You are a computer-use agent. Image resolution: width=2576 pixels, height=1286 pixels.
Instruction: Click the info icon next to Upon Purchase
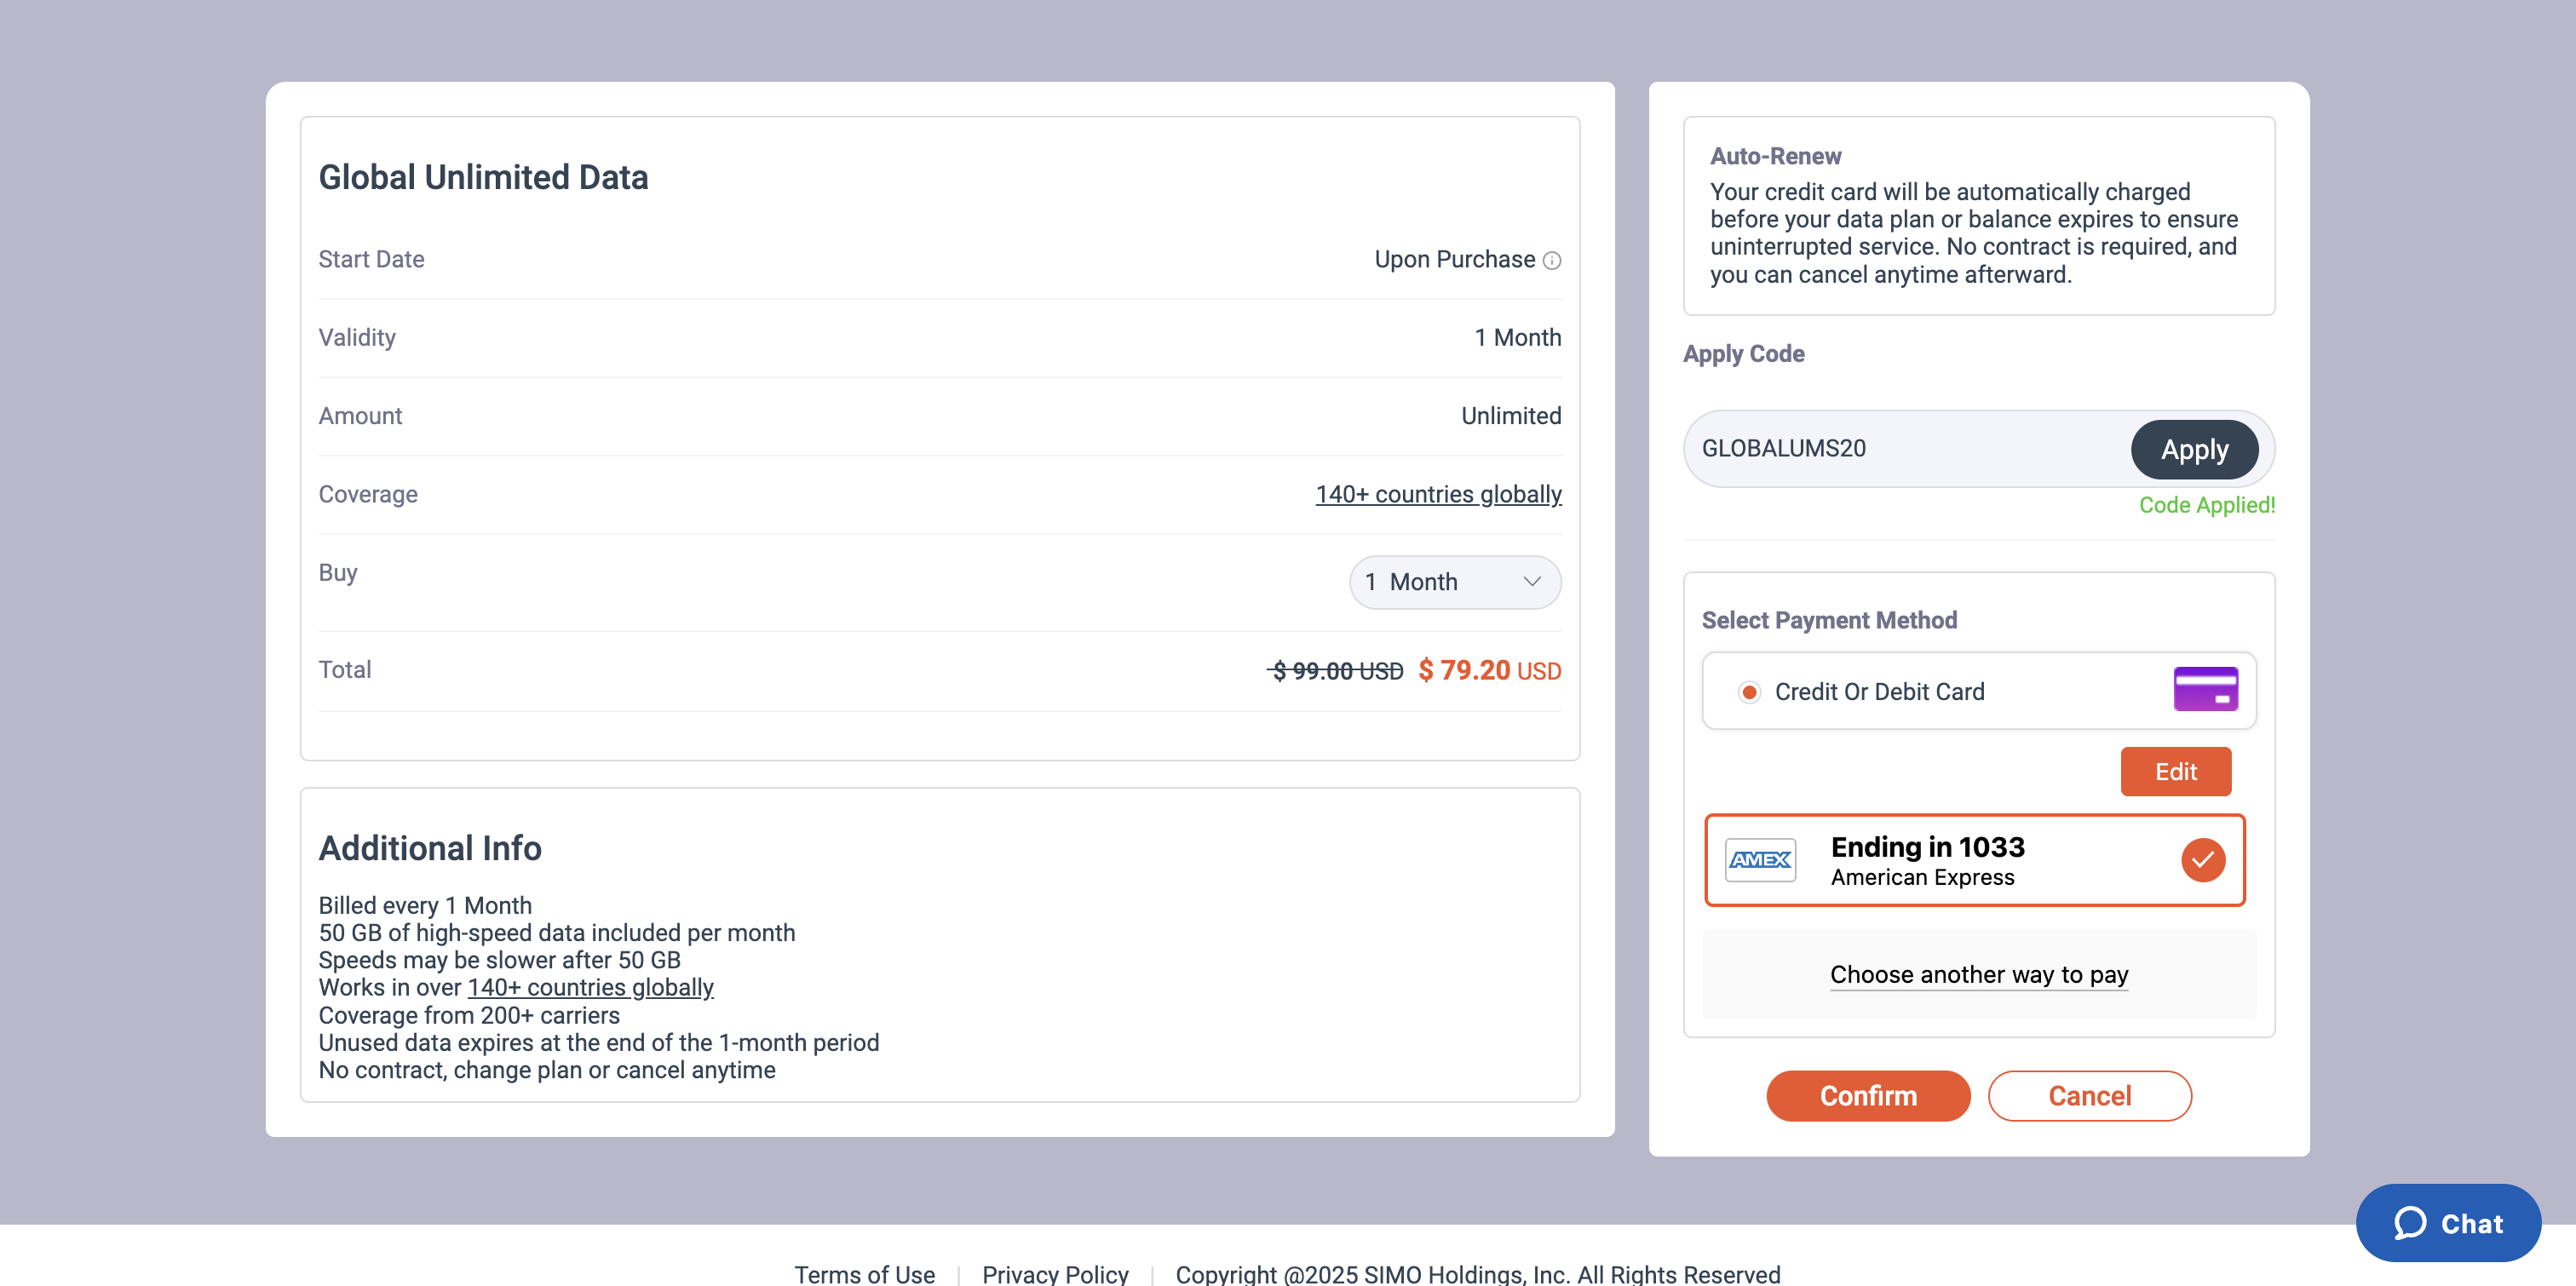click(1551, 260)
